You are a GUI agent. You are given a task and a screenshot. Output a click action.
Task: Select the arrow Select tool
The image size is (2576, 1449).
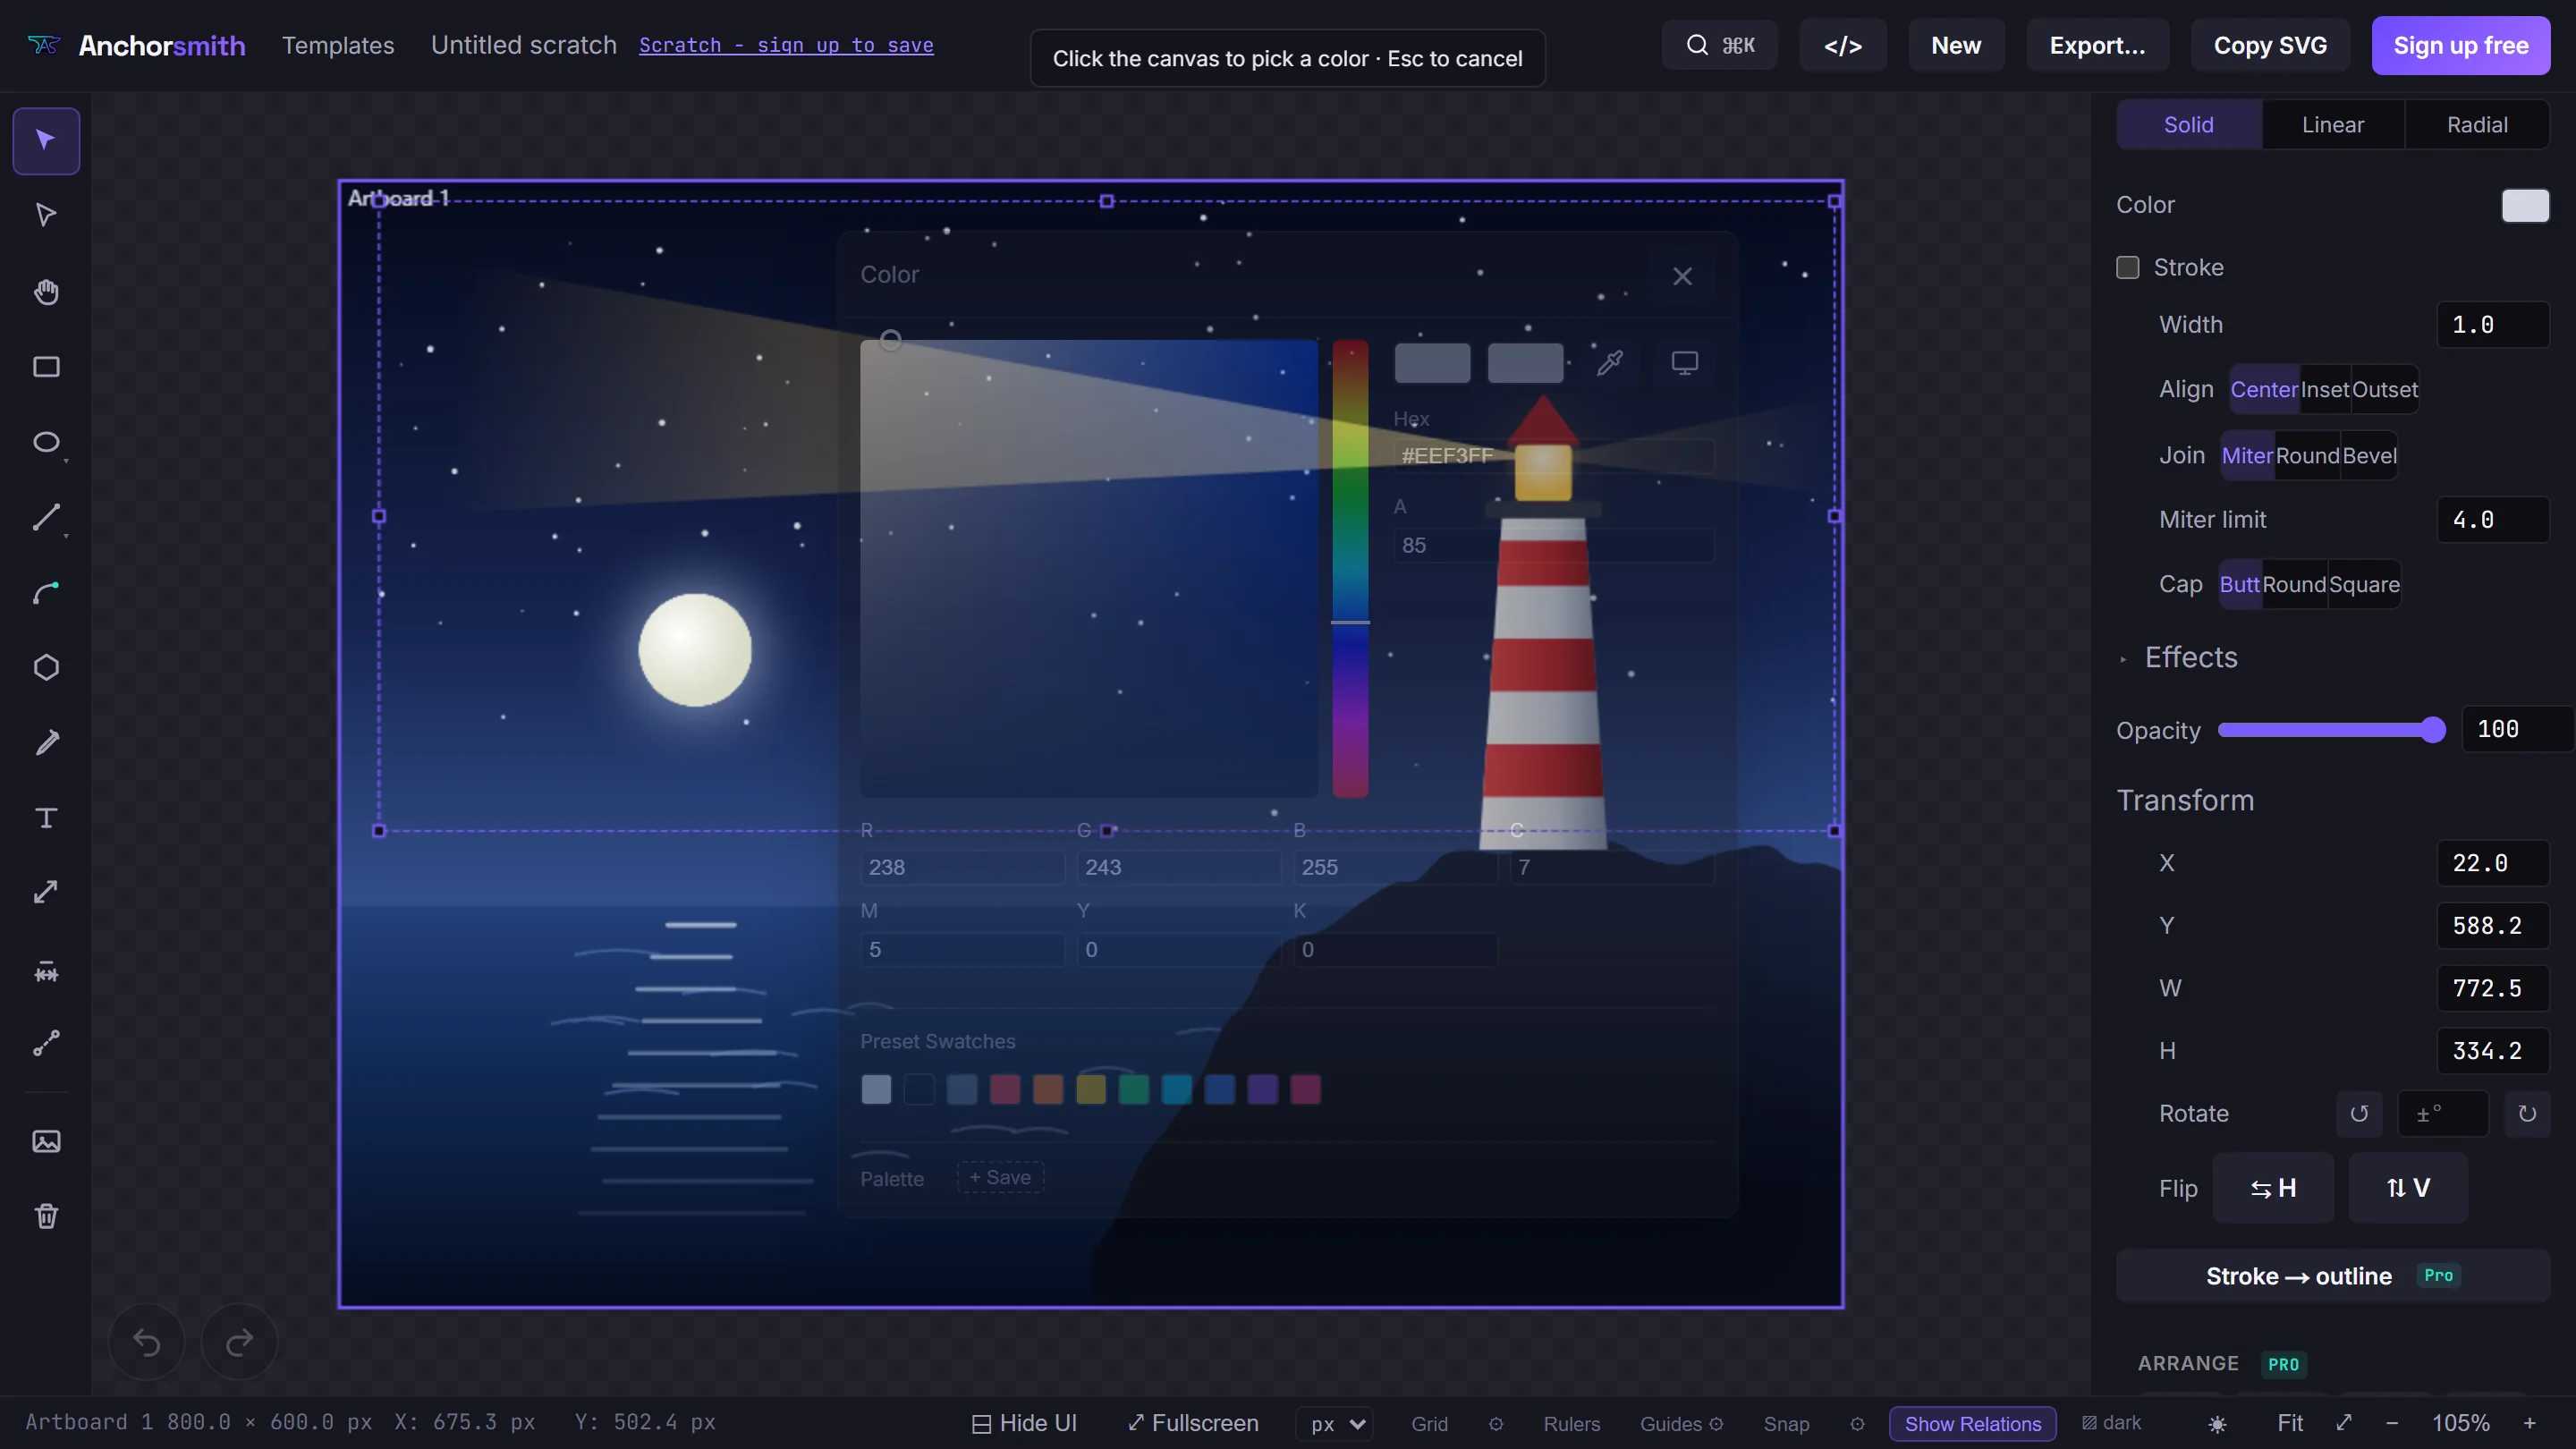[46, 140]
